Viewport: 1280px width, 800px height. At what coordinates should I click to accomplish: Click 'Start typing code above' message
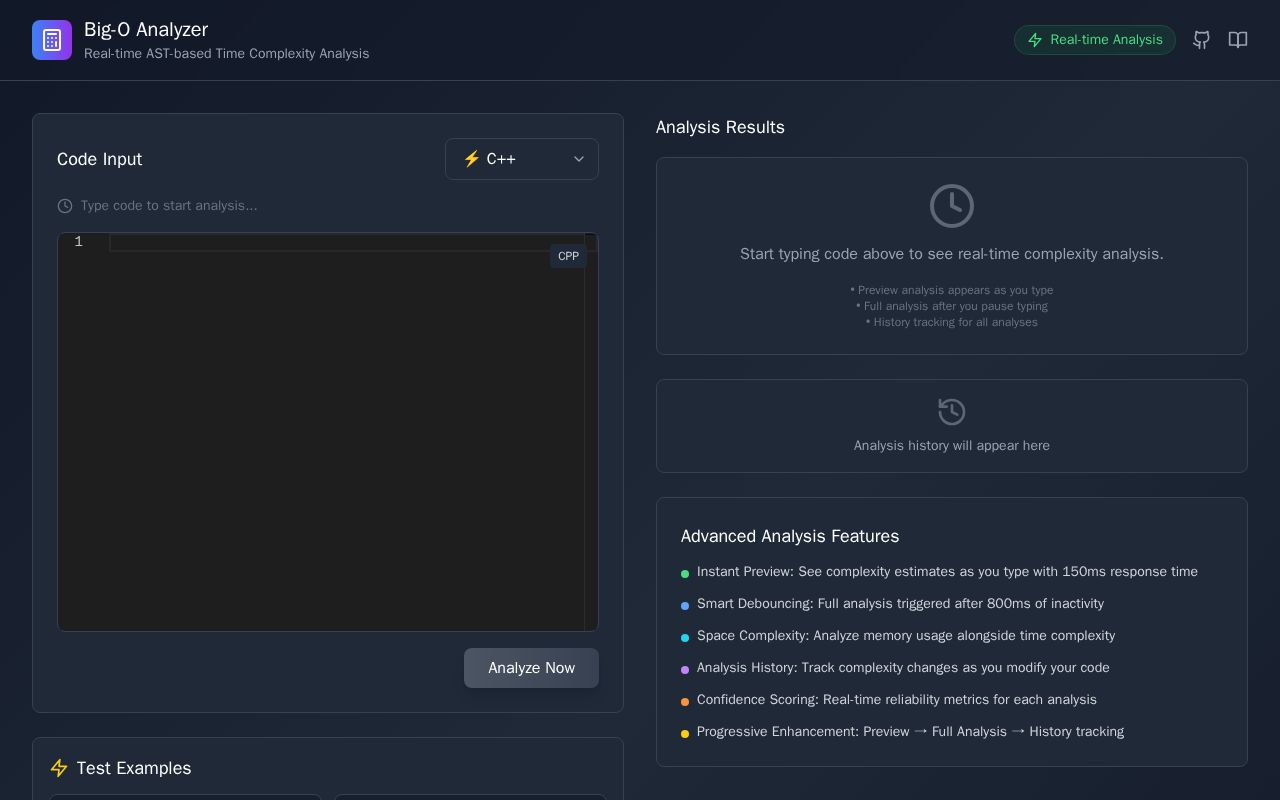coord(952,254)
